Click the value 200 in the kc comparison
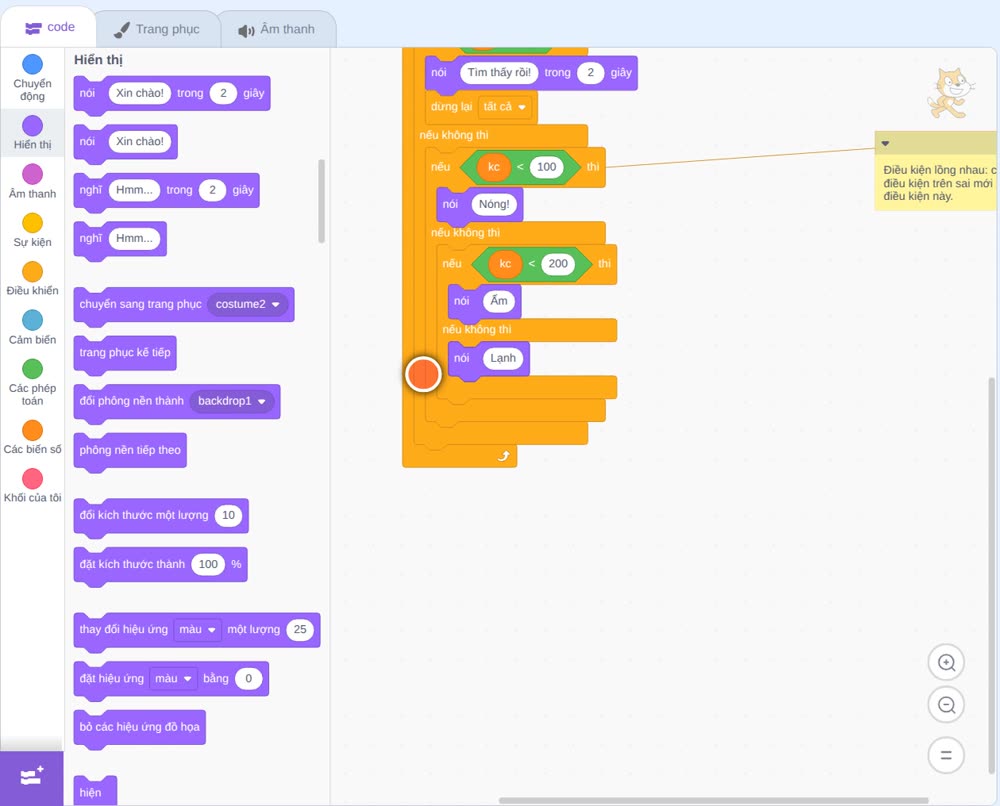The width and height of the screenshot is (1000, 806). pyautogui.click(x=558, y=264)
